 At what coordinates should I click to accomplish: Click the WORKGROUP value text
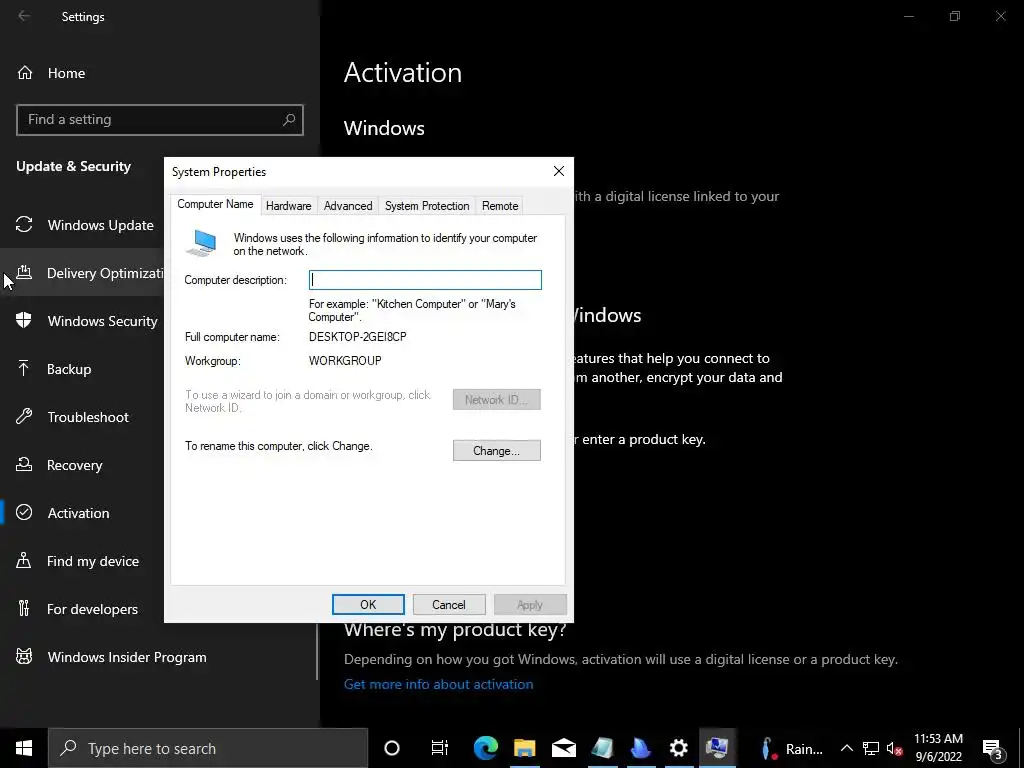coord(345,360)
